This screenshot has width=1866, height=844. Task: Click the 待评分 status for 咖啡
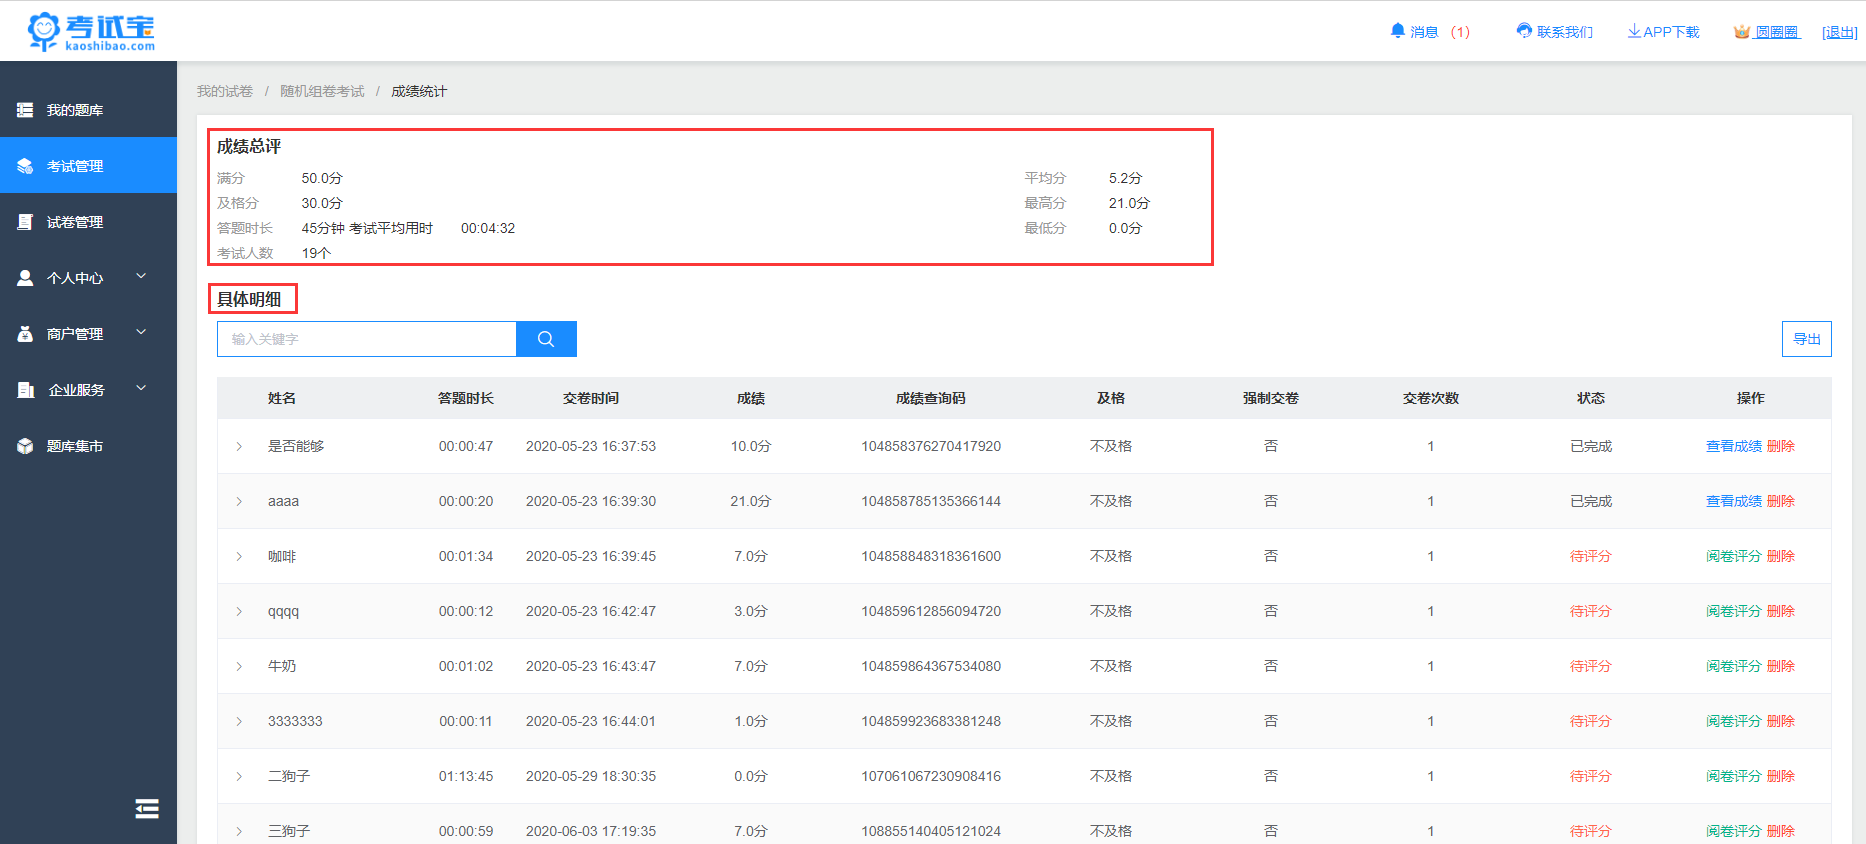1591,556
